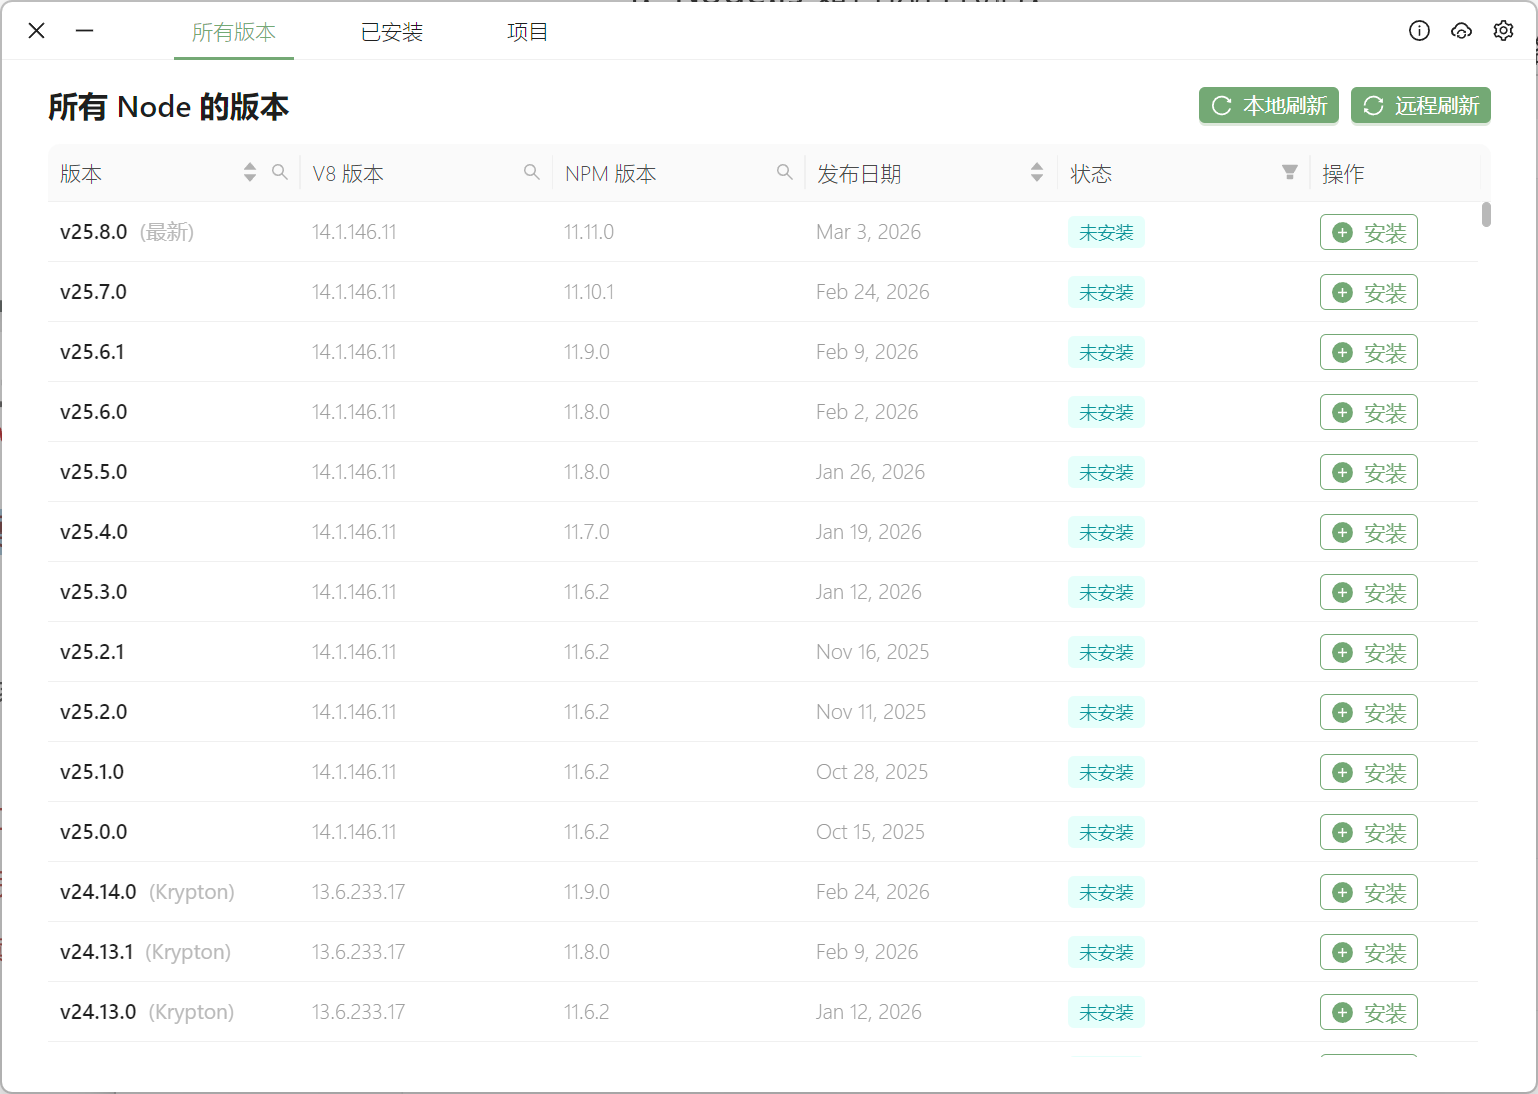Click the date Nov 16, 2025

872,652
